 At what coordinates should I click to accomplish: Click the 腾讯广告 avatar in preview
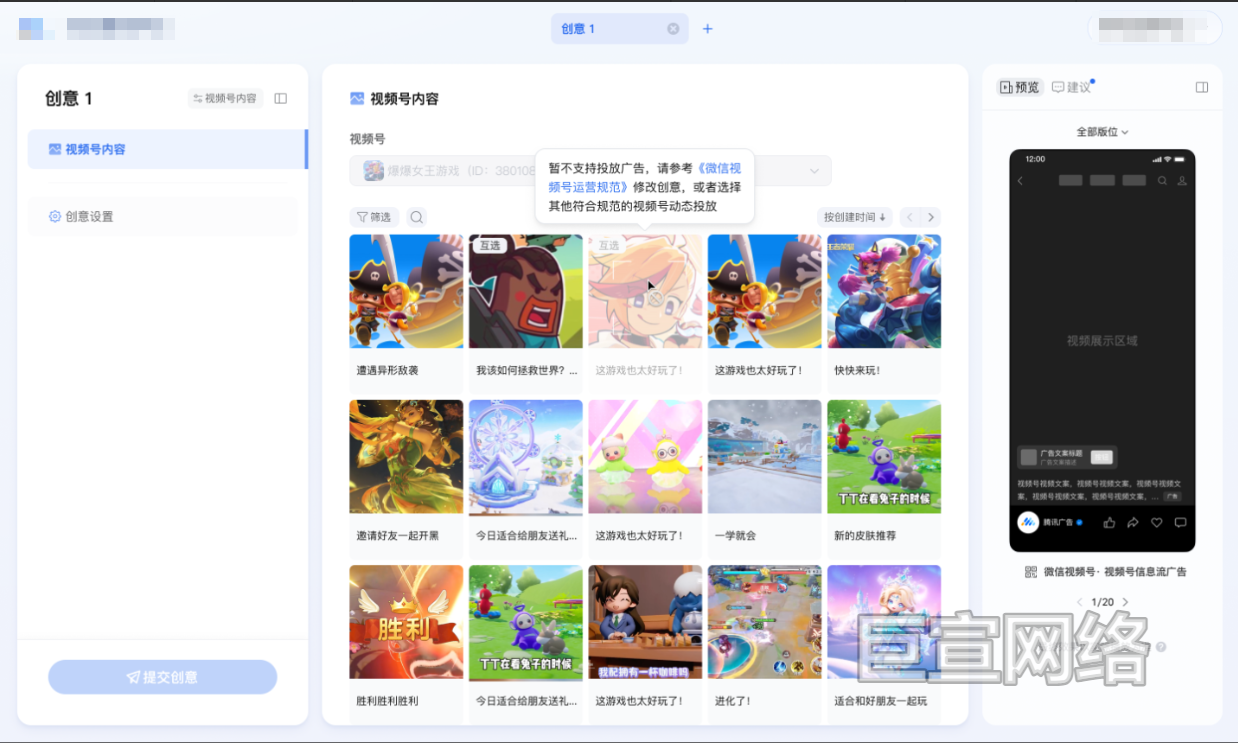[1028, 522]
